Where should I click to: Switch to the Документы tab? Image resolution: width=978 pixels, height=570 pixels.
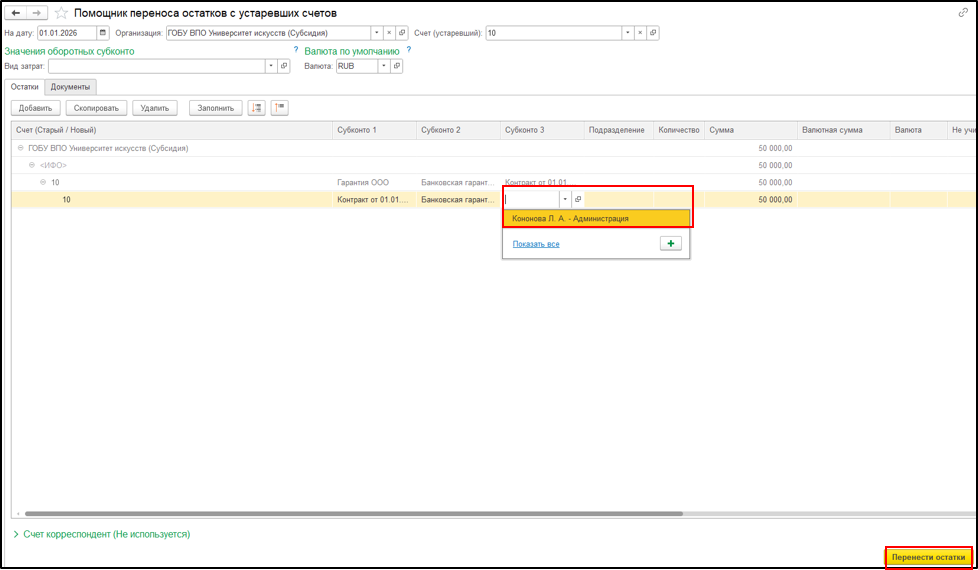70,87
